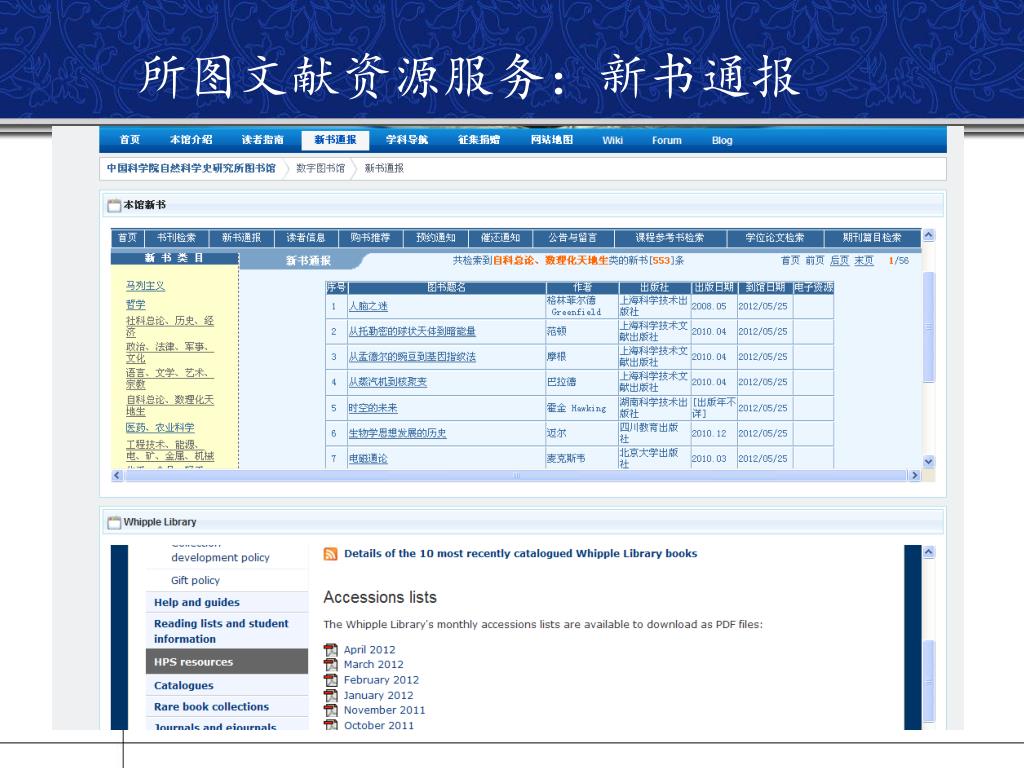Click the Whipple Library panel folder icon
Image resolution: width=1024 pixels, height=768 pixels.
click(x=114, y=522)
